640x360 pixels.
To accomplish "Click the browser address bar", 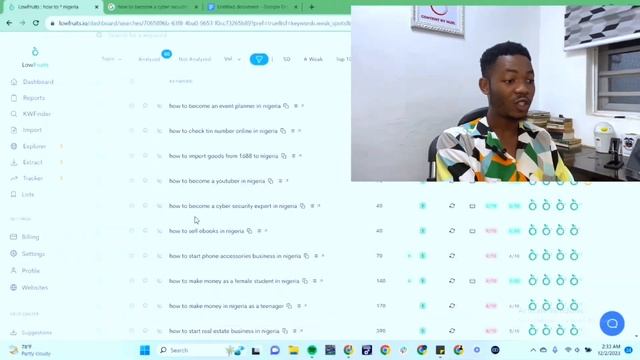I will click(200, 23).
